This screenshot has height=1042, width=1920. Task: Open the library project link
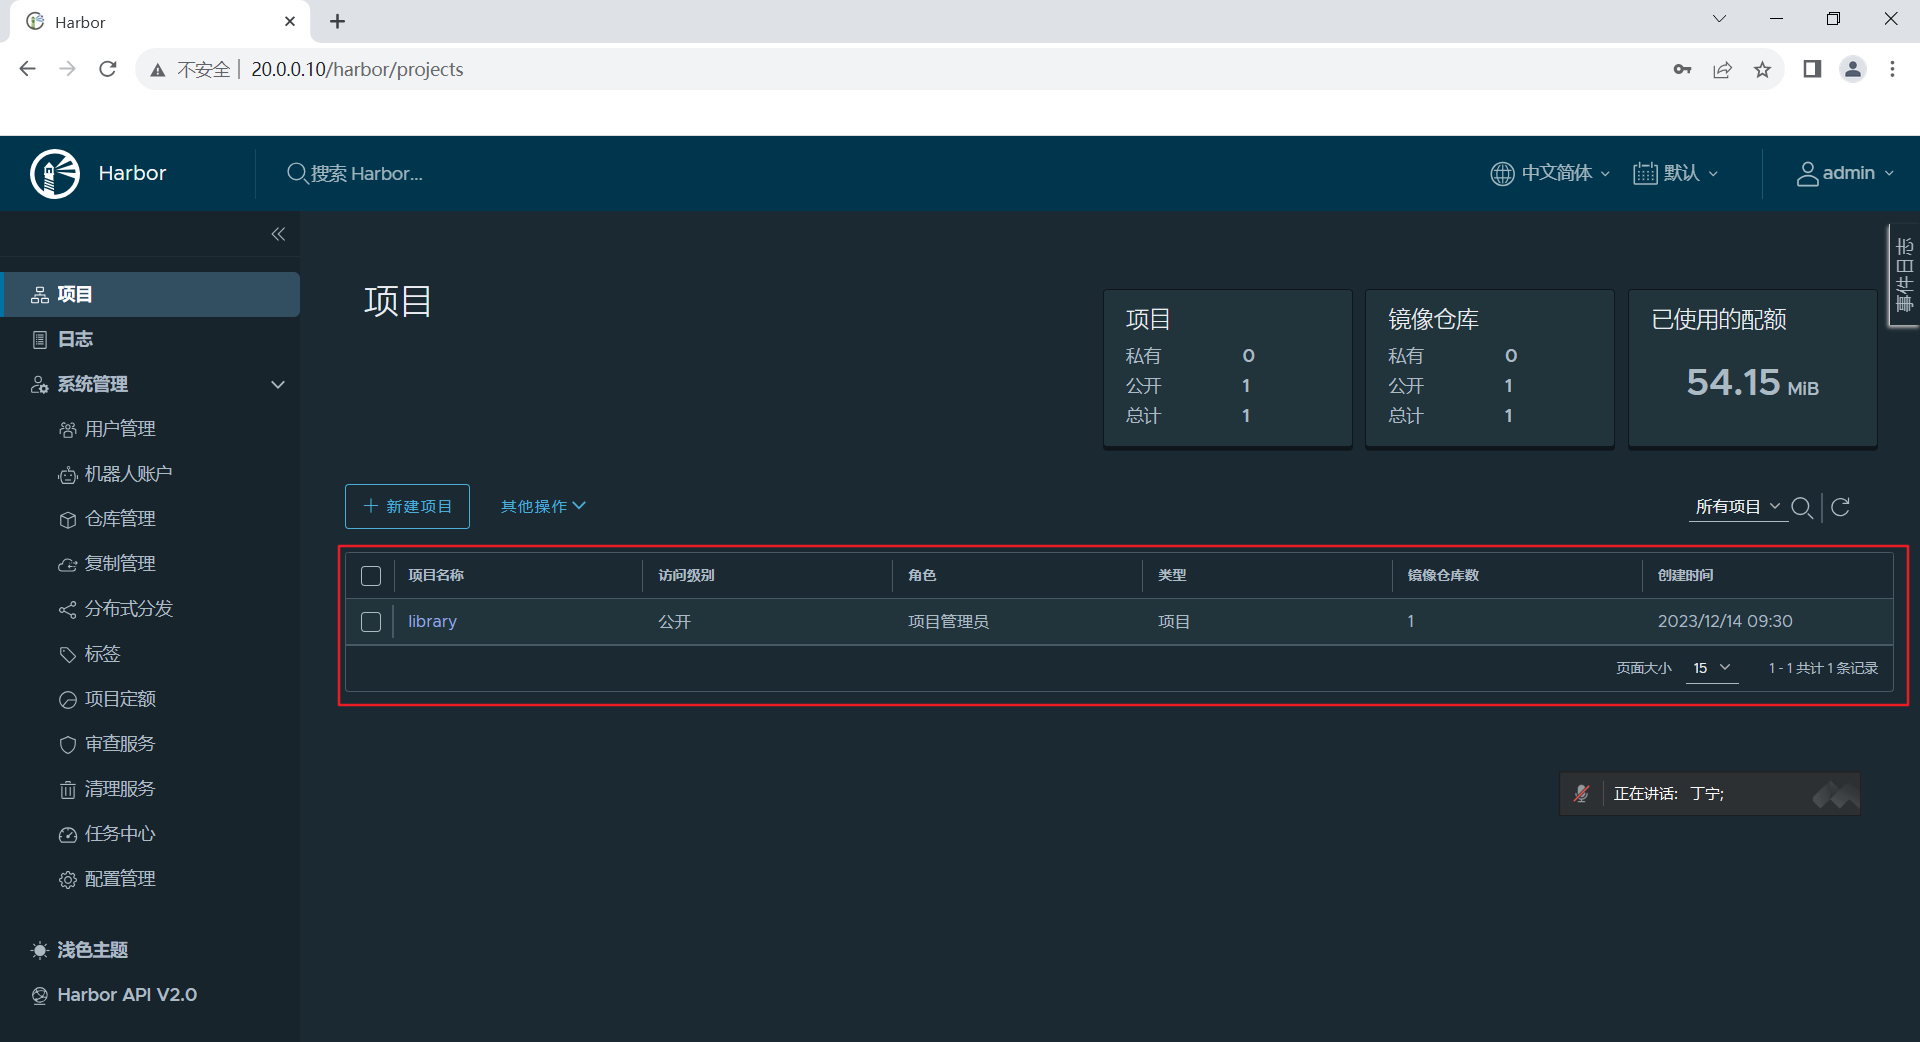click(x=432, y=622)
